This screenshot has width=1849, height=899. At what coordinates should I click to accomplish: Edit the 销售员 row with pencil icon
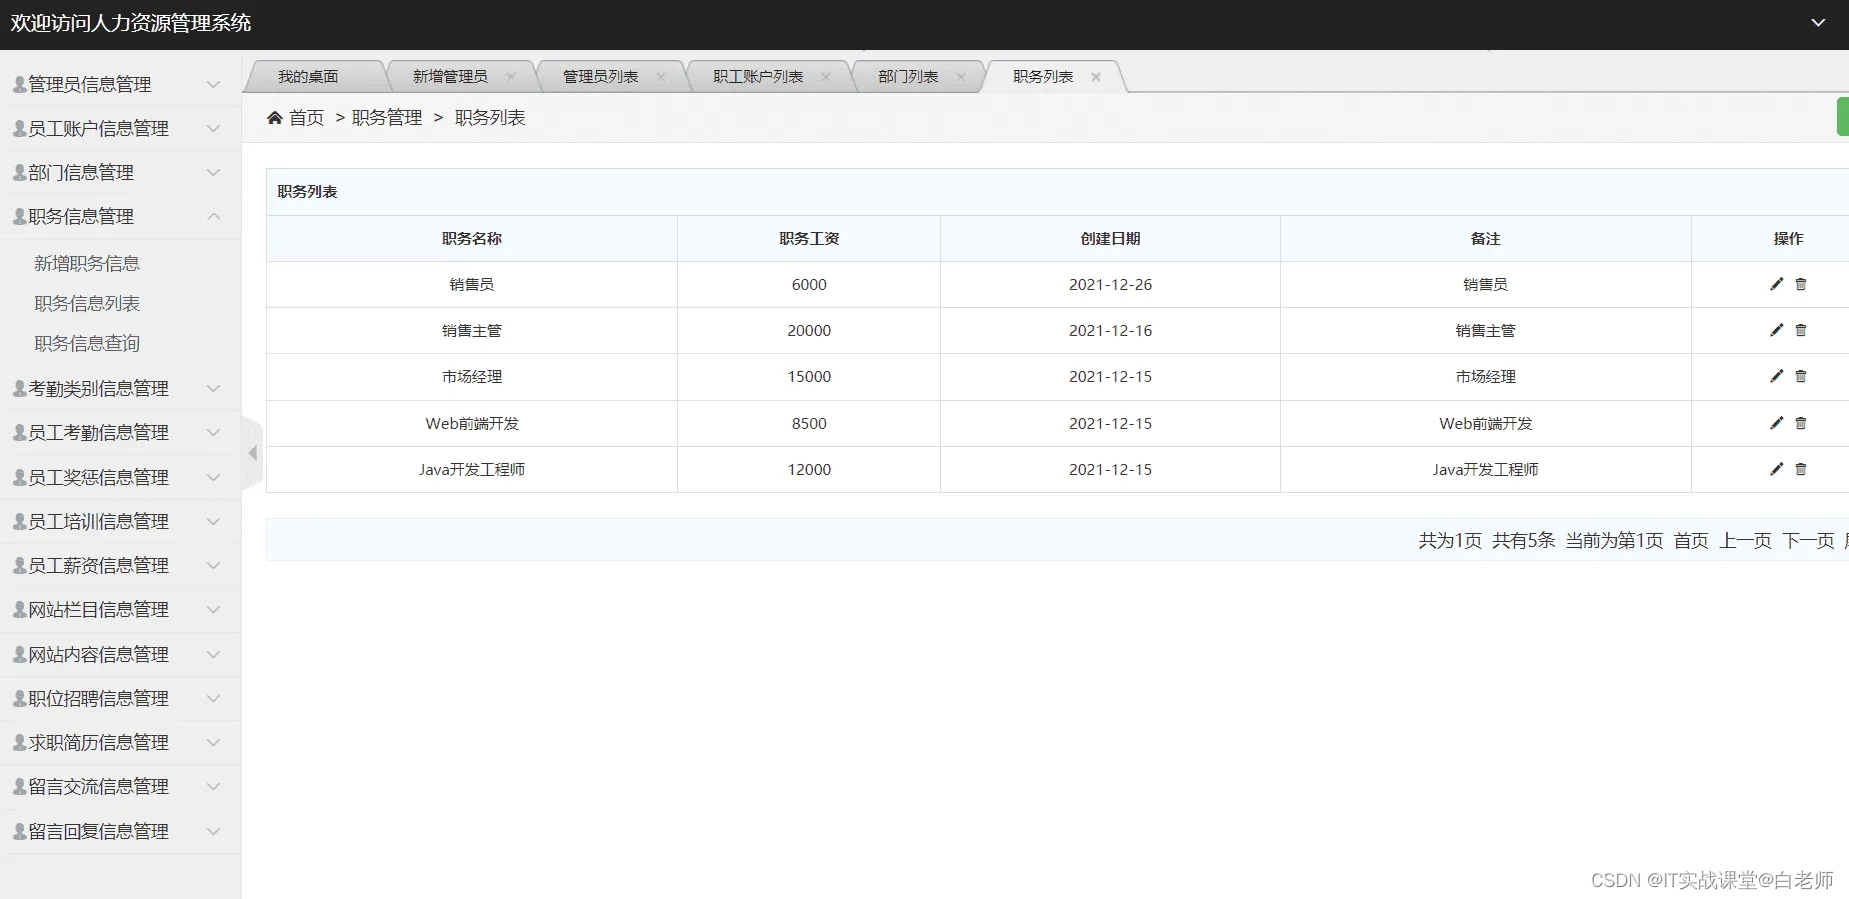1776,284
